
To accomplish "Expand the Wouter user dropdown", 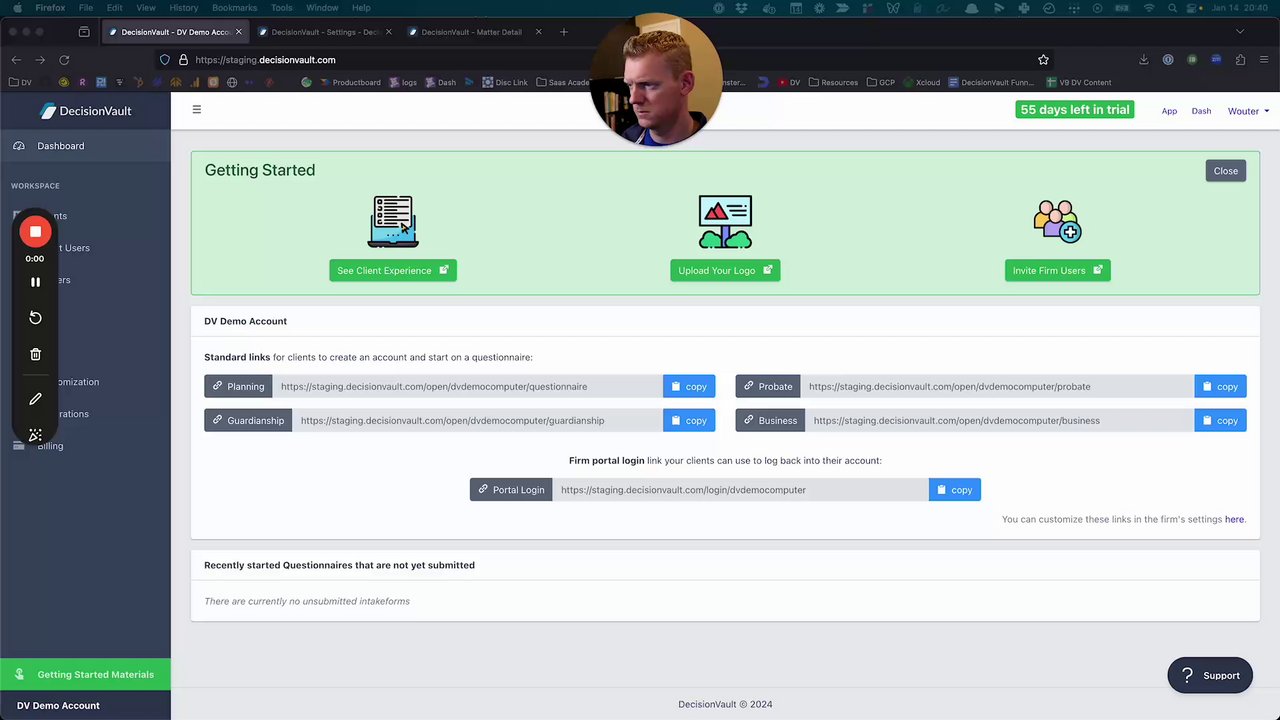I will [1248, 111].
